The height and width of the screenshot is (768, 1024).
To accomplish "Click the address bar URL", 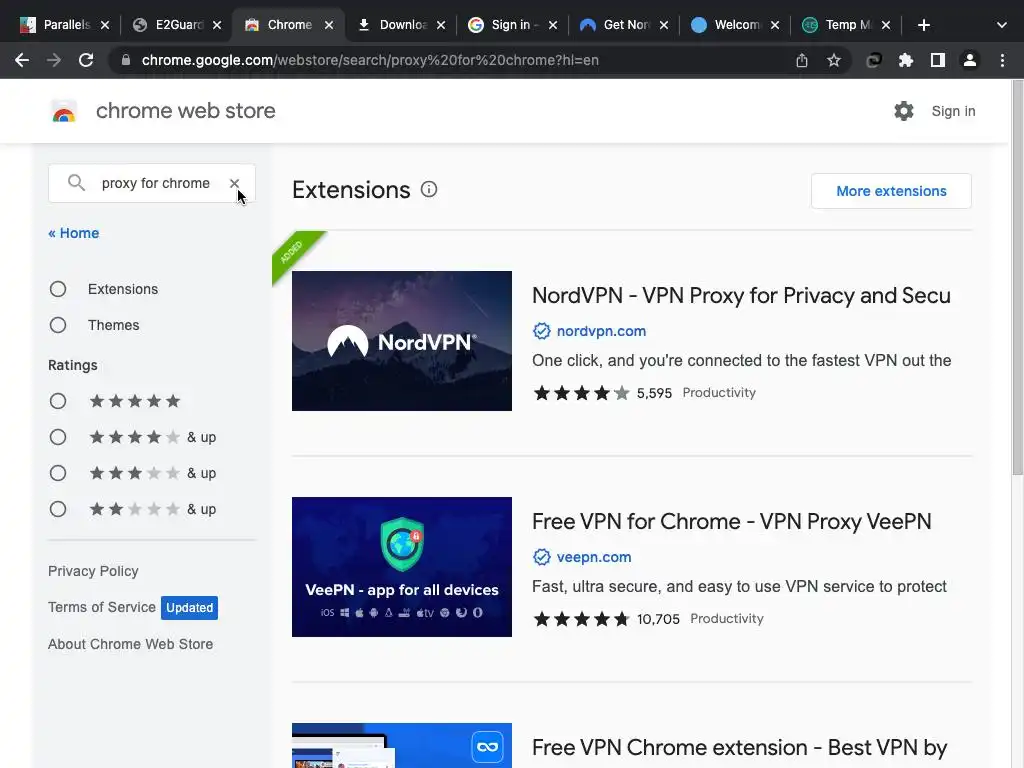I will point(370,60).
